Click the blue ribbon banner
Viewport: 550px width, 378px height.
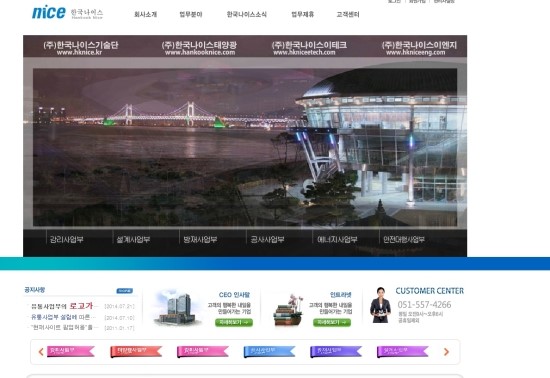269,351
